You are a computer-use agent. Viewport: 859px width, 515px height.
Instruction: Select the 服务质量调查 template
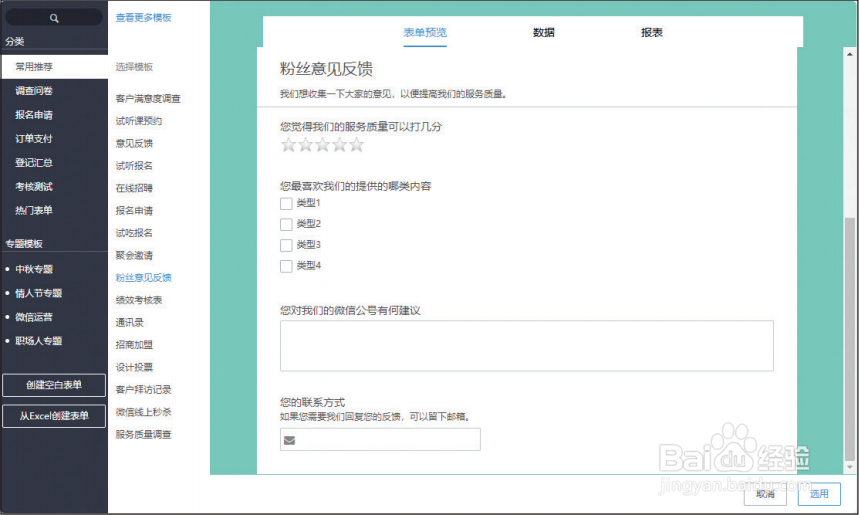pyautogui.click(x=144, y=434)
